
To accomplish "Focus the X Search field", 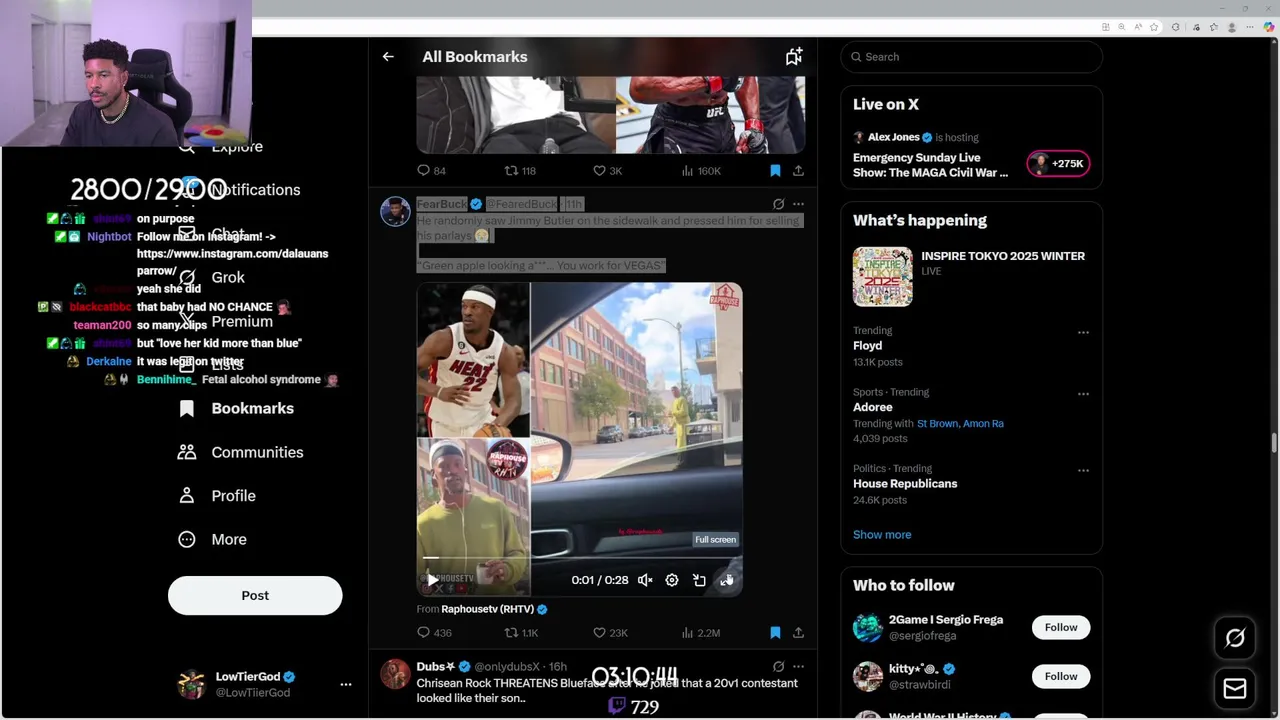I will (971, 57).
